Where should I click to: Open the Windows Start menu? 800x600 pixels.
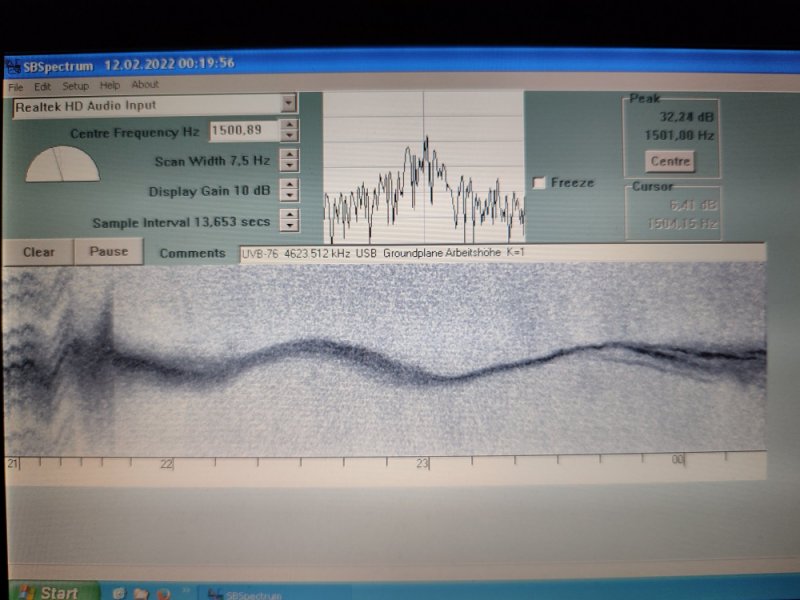[x=47, y=592]
